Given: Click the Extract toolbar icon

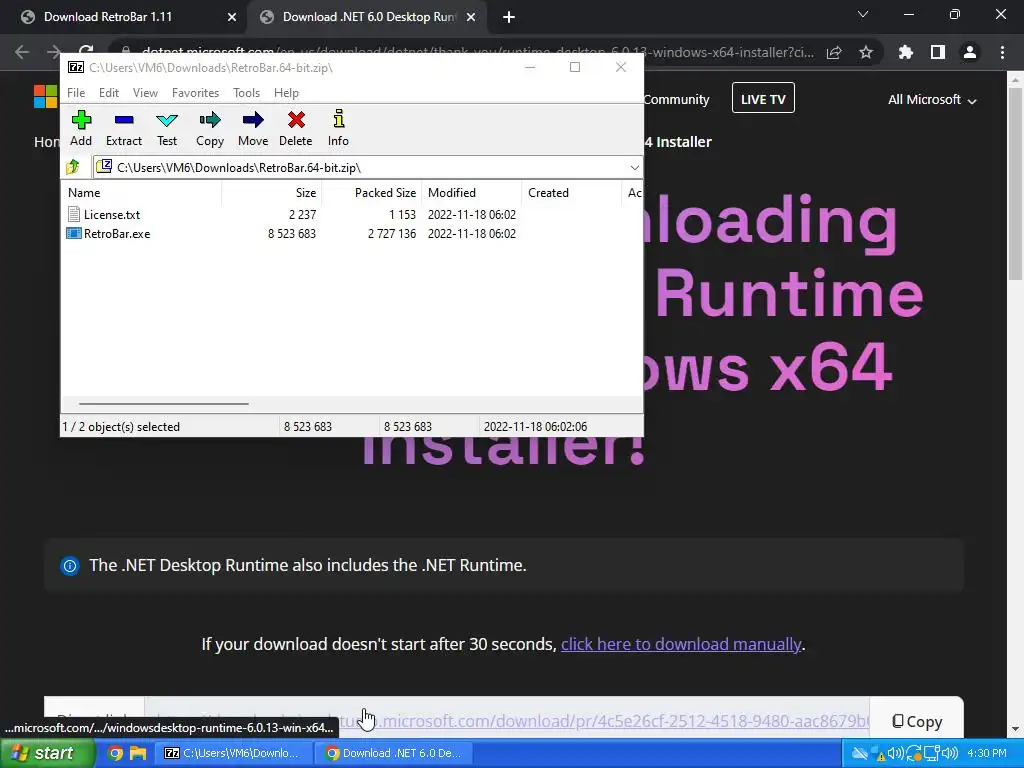Looking at the screenshot, I should click(123, 129).
